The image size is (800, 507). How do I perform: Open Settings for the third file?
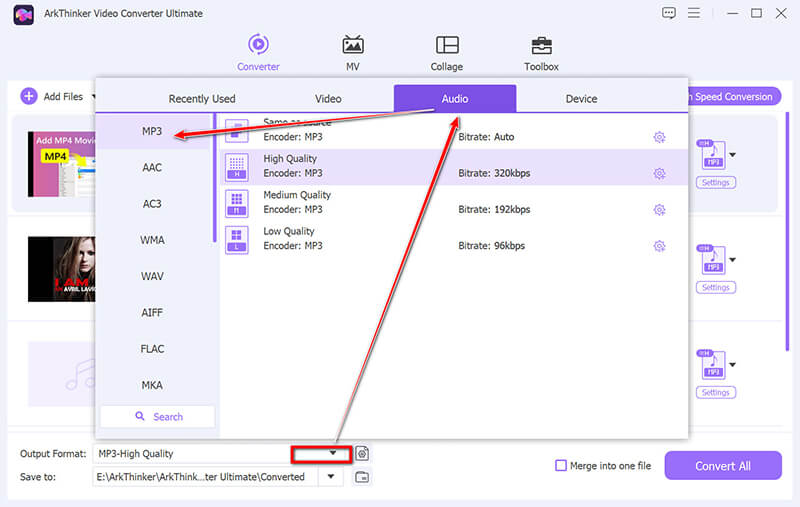tap(715, 393)
